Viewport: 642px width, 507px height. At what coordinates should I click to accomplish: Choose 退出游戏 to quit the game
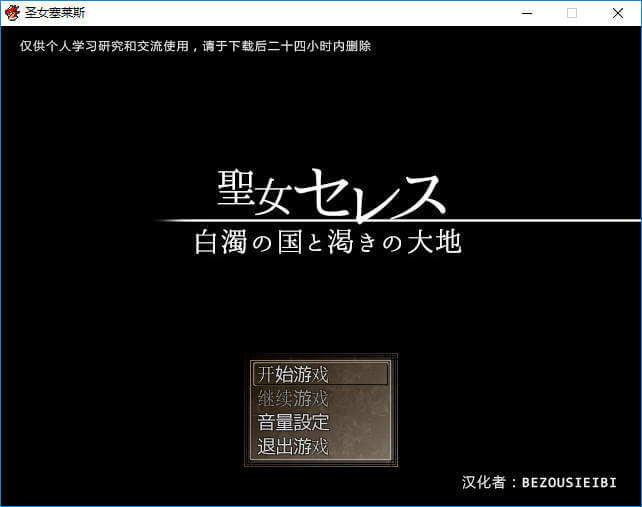[293, 446]
